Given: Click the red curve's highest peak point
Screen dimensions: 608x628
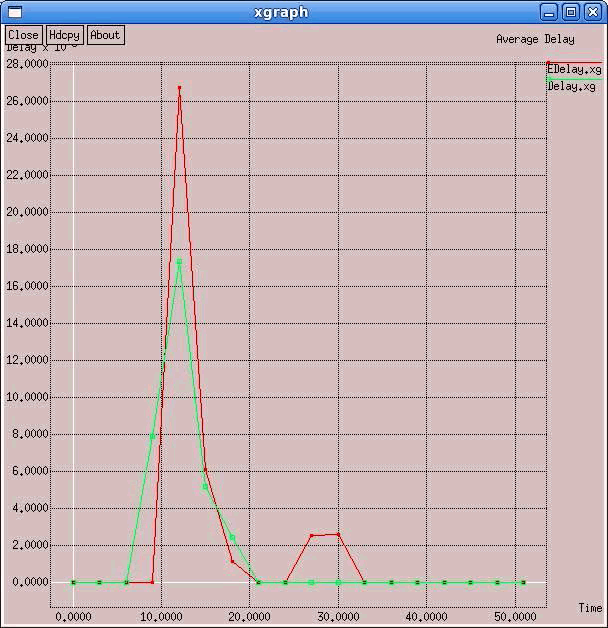Looking at the screenshot, I should [x=179, y=88].
